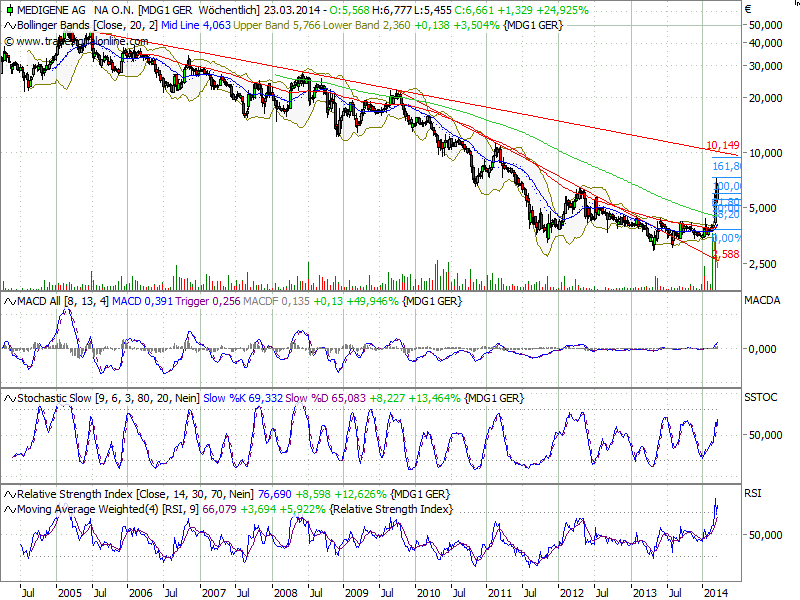Click the Bollinger Bands [Close, 20, 2] title
The width and height of the screenshot is (800, 600).
click(88, 26)
